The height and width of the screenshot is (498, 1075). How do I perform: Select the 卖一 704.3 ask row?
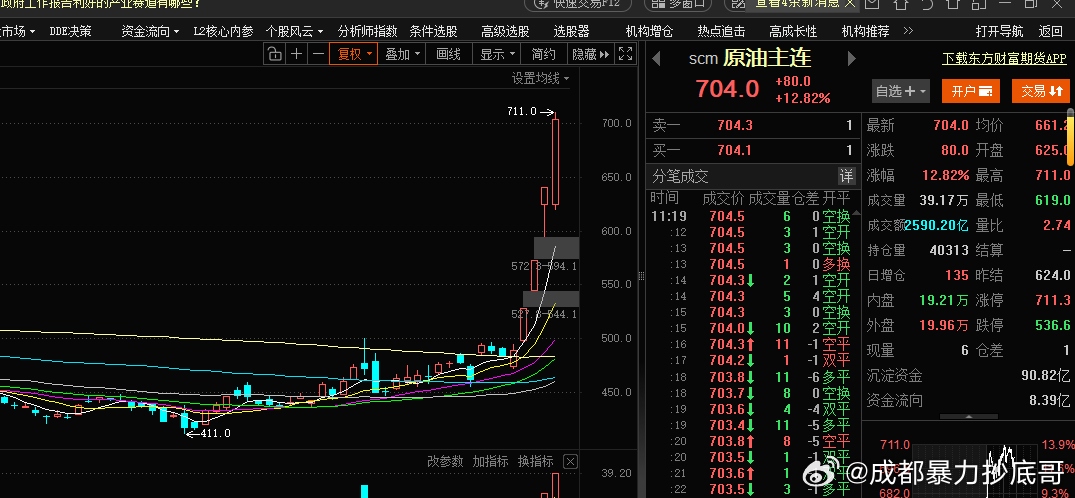tap(753, 126)
